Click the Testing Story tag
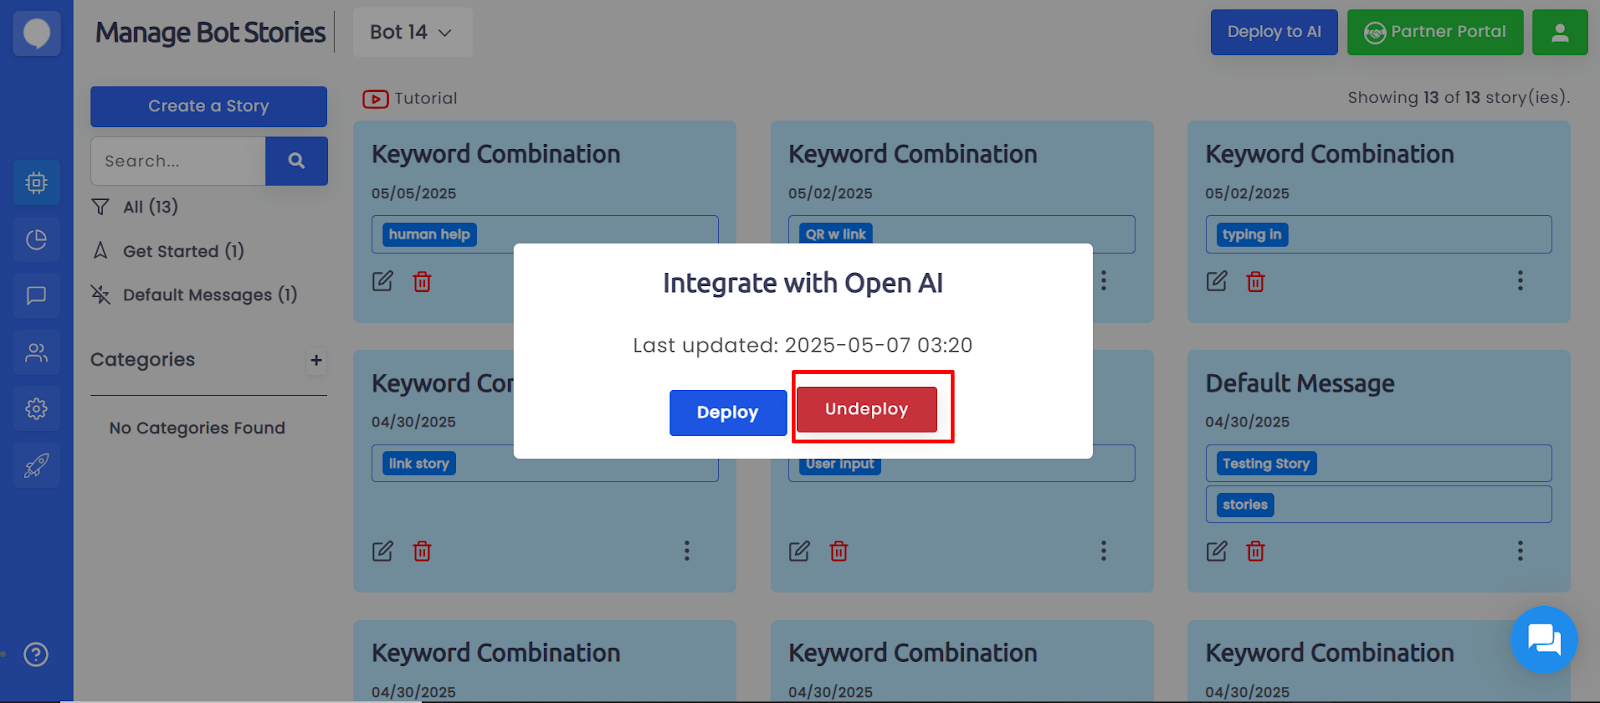 pyautogui.click(x=1266, y=464)
